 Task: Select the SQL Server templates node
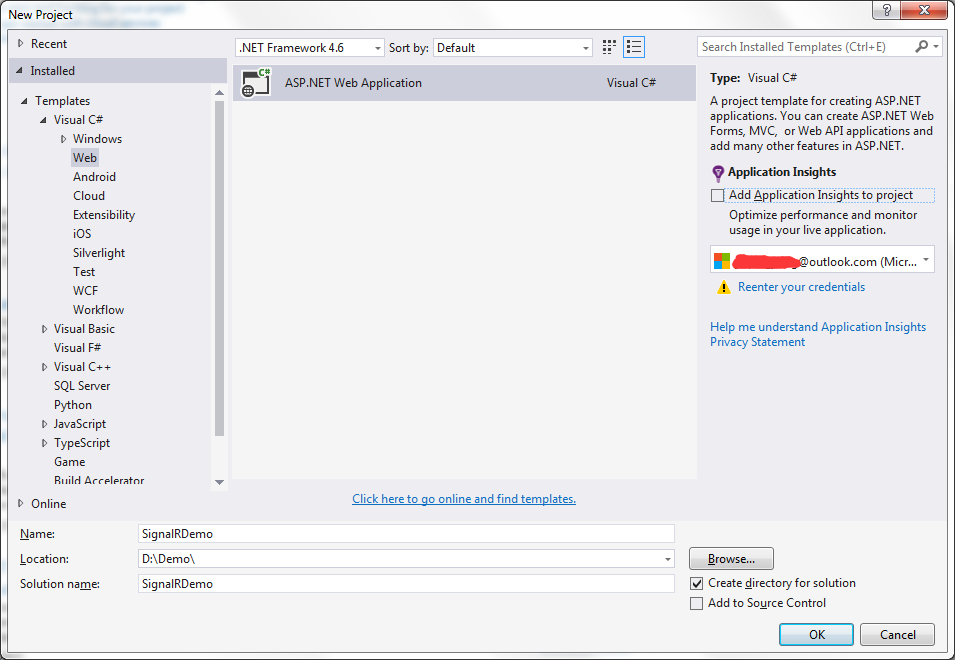coord(82,385)
